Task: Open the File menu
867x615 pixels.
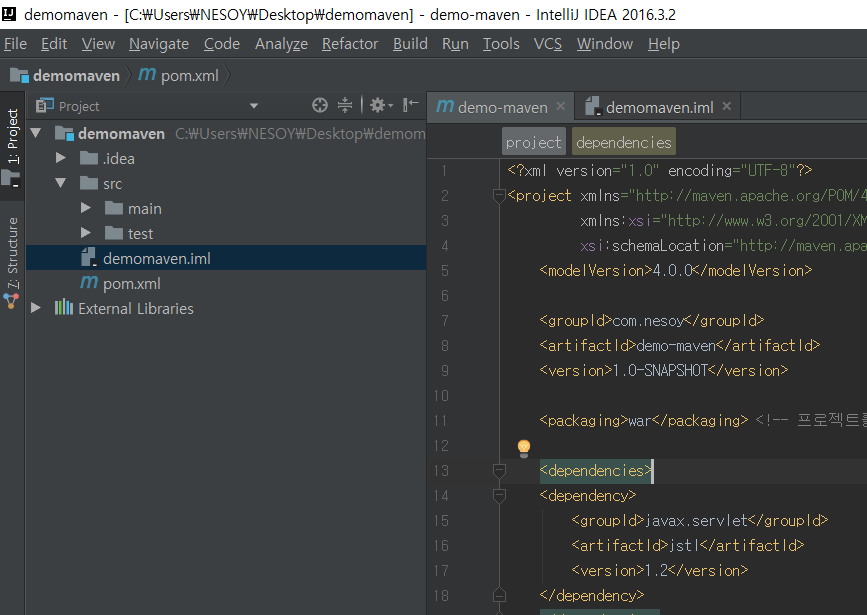Action: [15, 44]
